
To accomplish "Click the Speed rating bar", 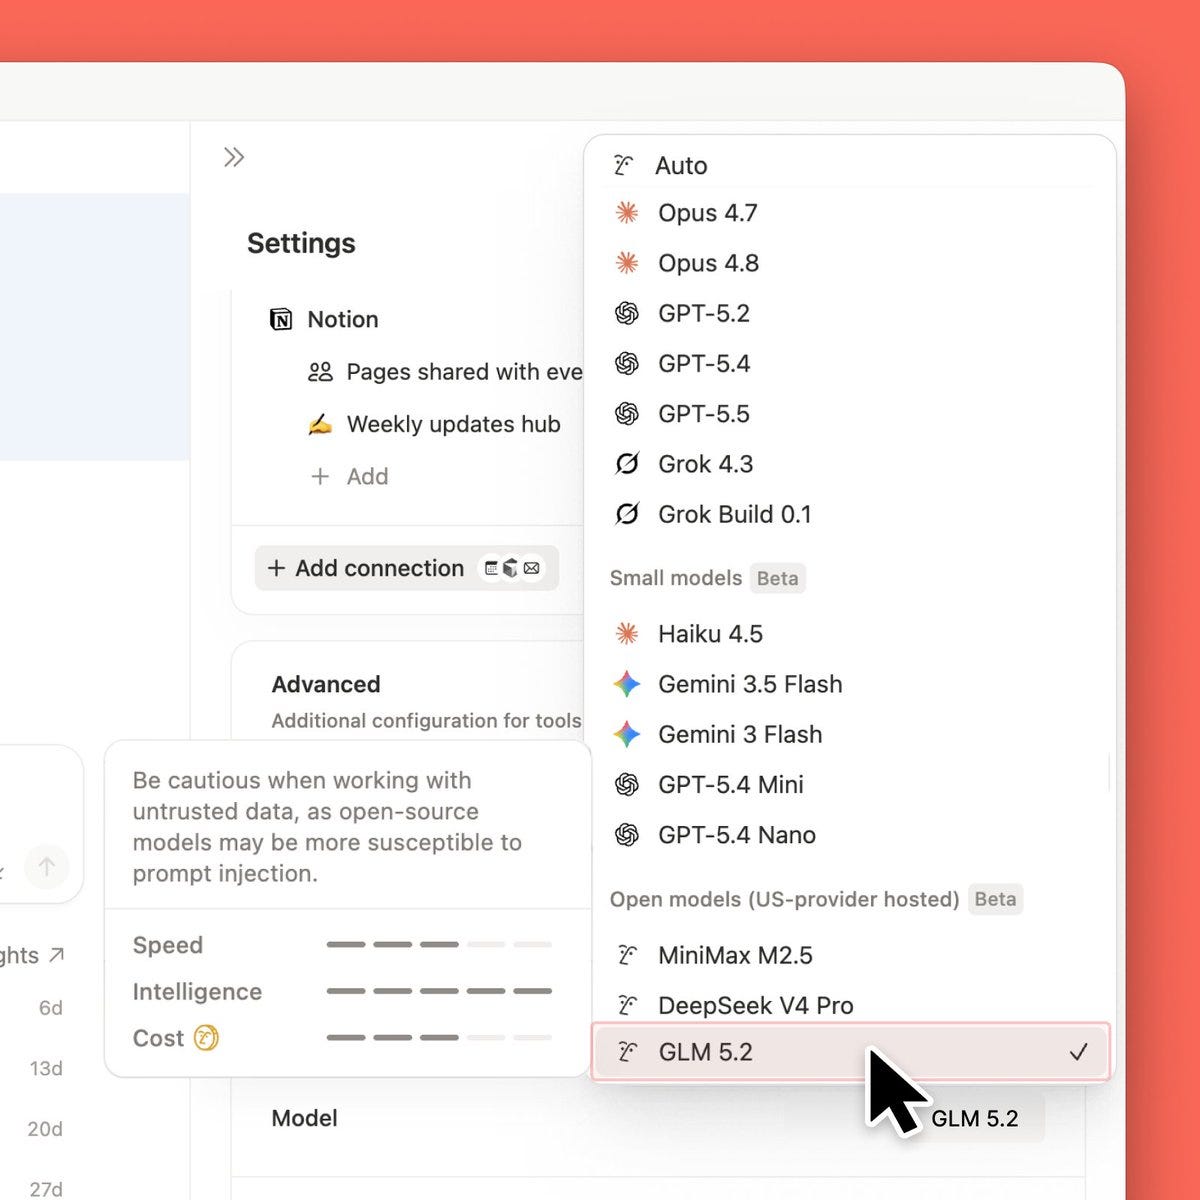I will pos(439,944).
